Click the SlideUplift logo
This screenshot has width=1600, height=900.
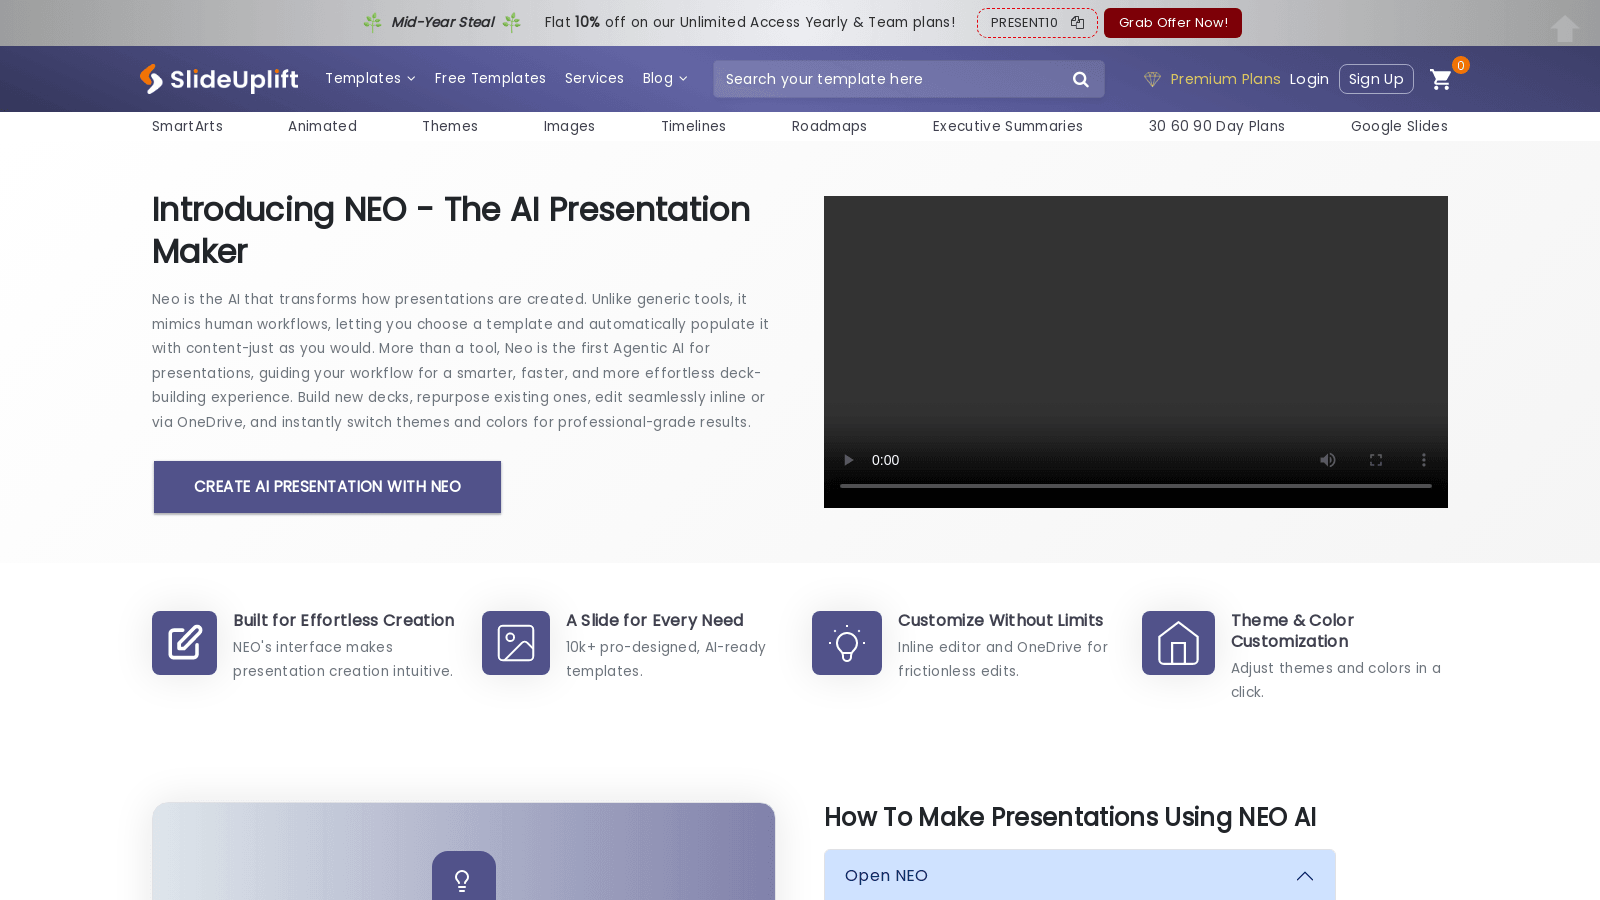pos(219,79)
